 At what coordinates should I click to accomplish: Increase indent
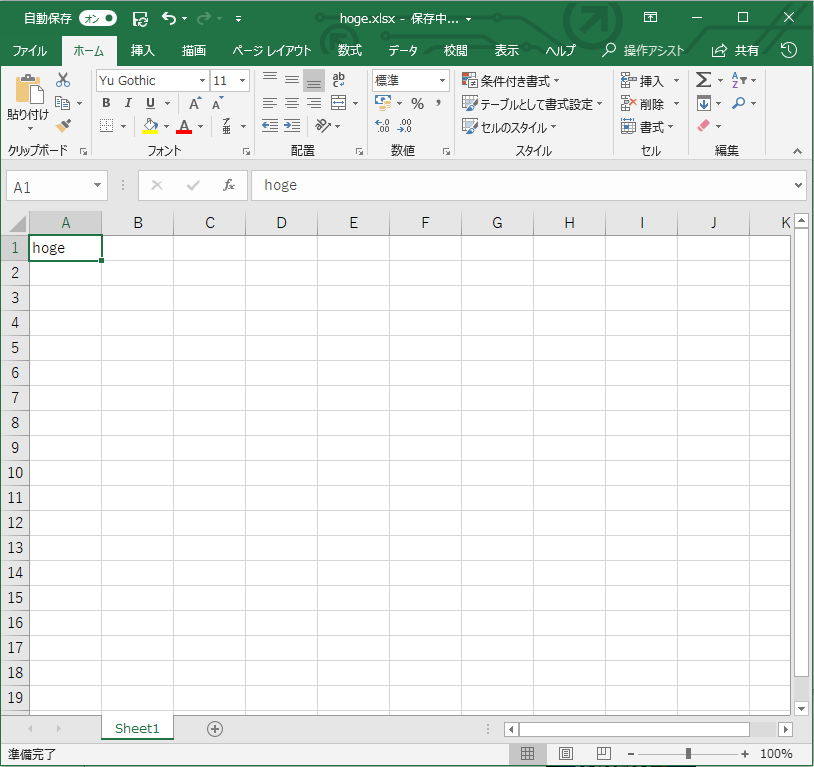[x=292, y=126]
